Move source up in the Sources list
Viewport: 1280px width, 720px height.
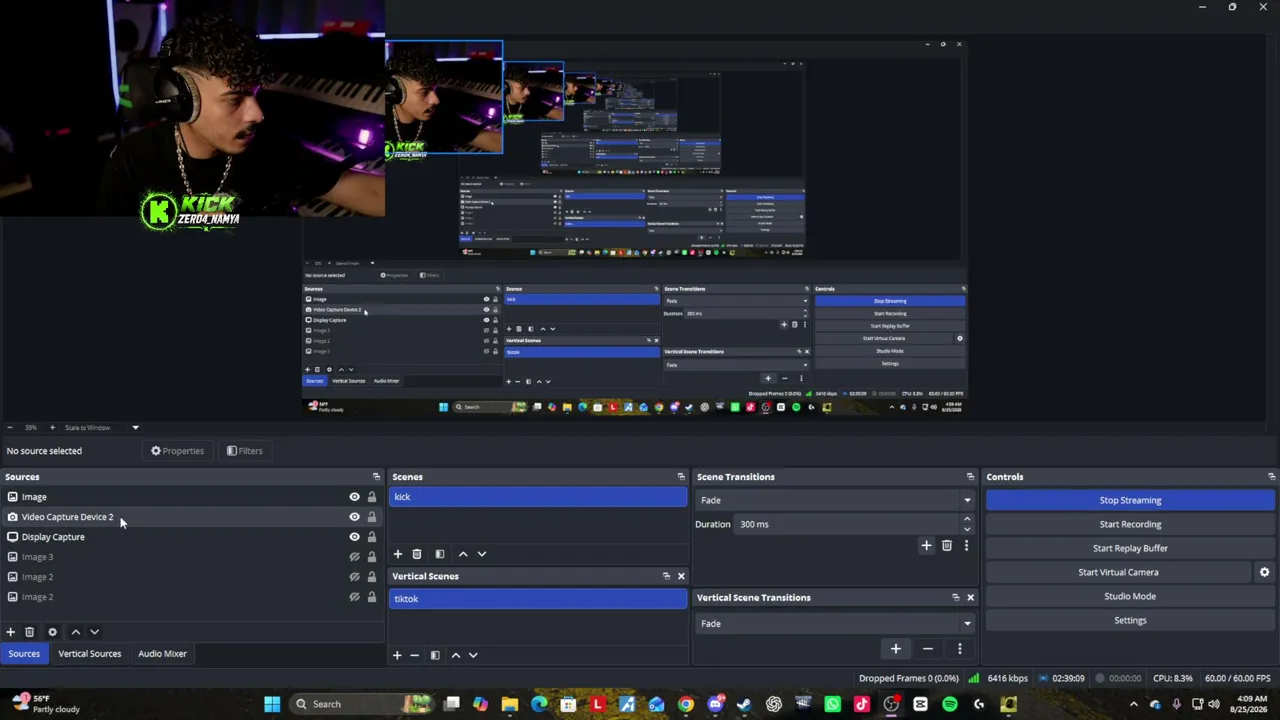75,632
